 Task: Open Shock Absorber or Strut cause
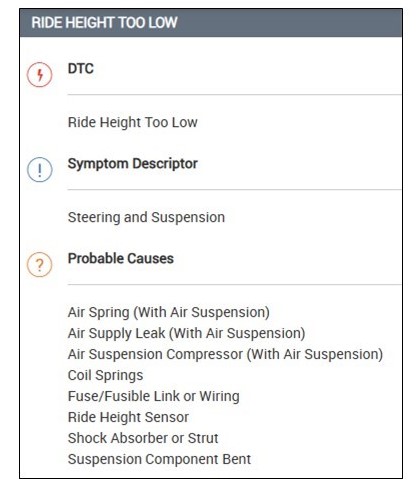[x=143, y=438]
